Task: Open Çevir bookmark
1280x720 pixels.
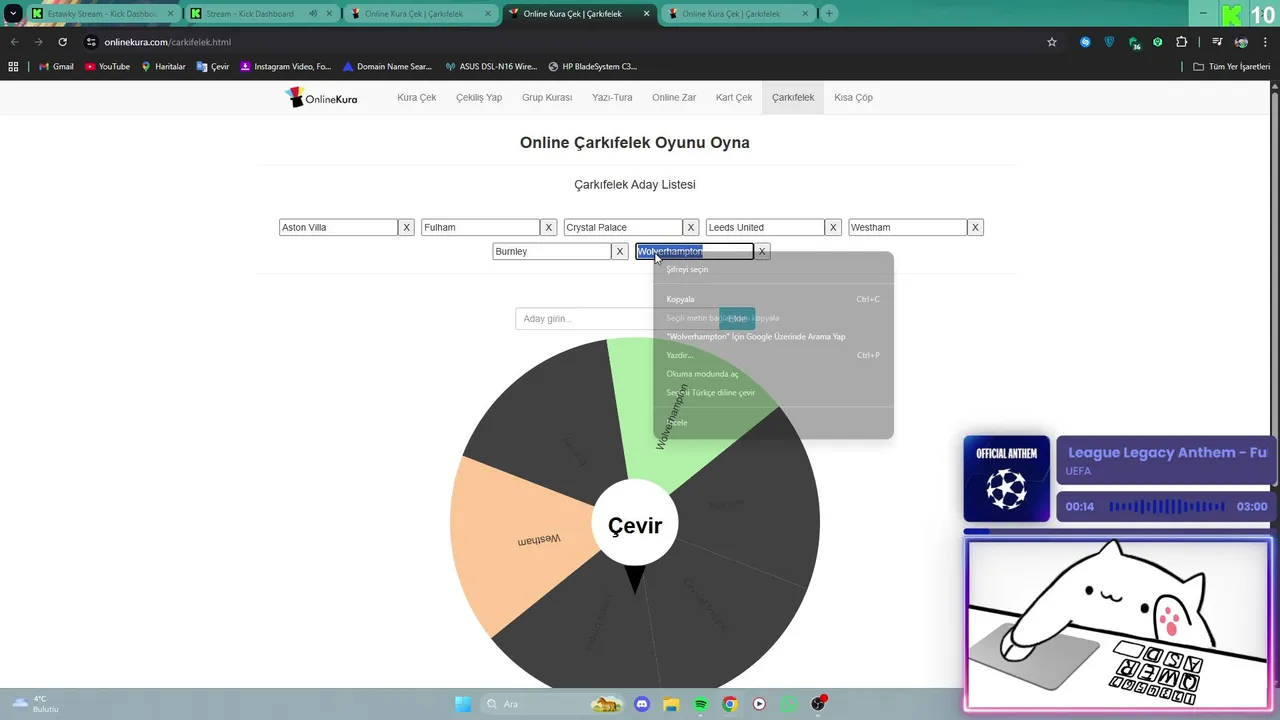Action: tap(213, 66)
